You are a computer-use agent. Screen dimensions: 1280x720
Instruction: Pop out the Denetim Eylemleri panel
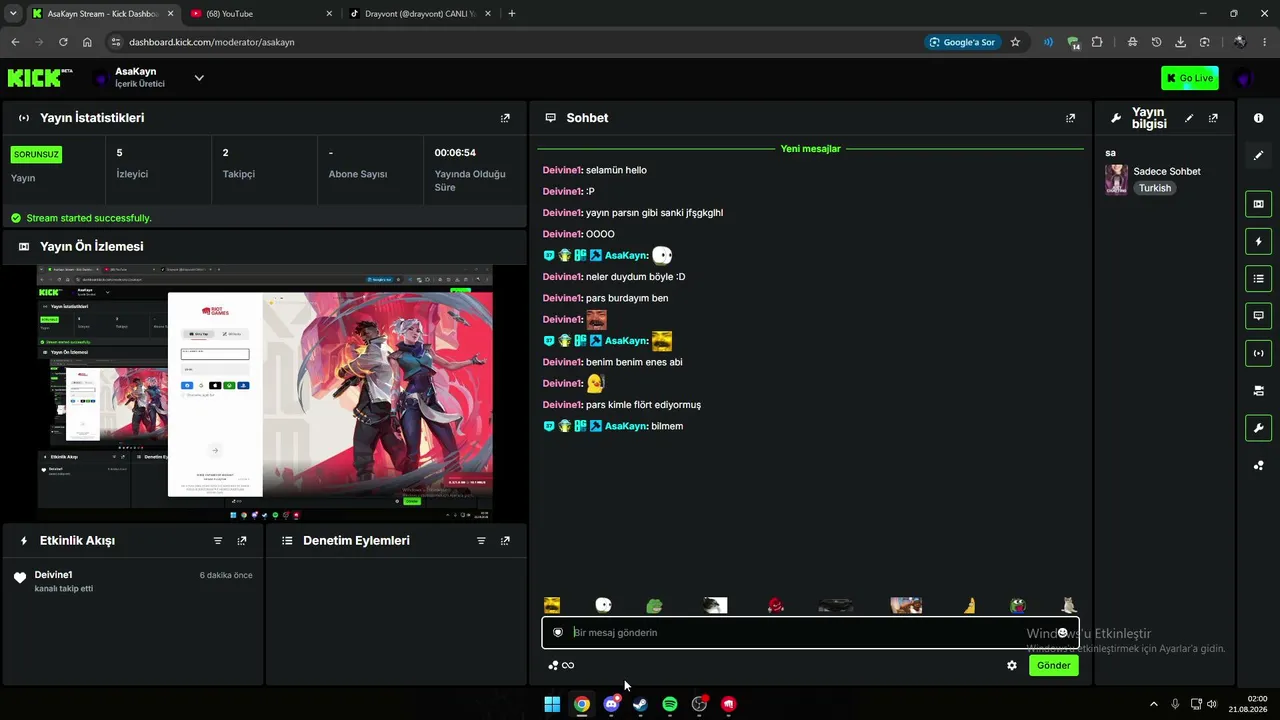tap(505, 541)
